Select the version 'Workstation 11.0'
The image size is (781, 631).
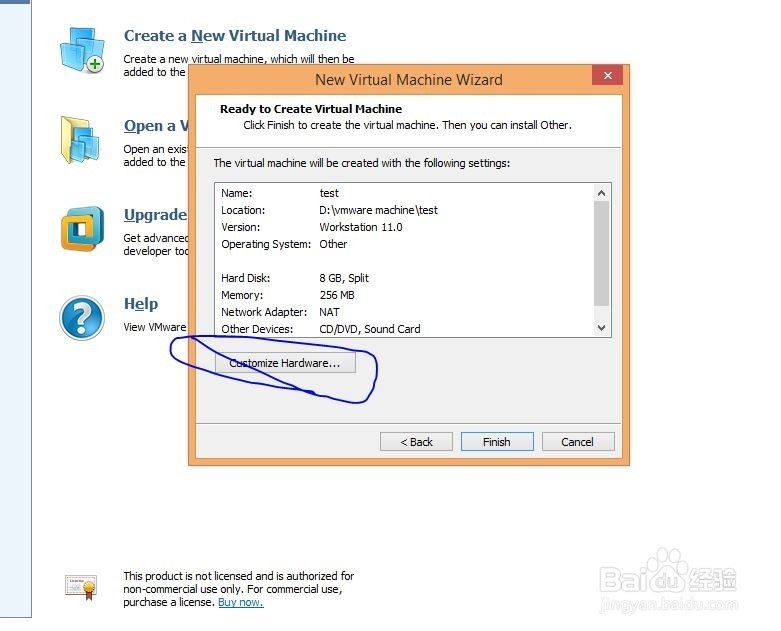361,227
